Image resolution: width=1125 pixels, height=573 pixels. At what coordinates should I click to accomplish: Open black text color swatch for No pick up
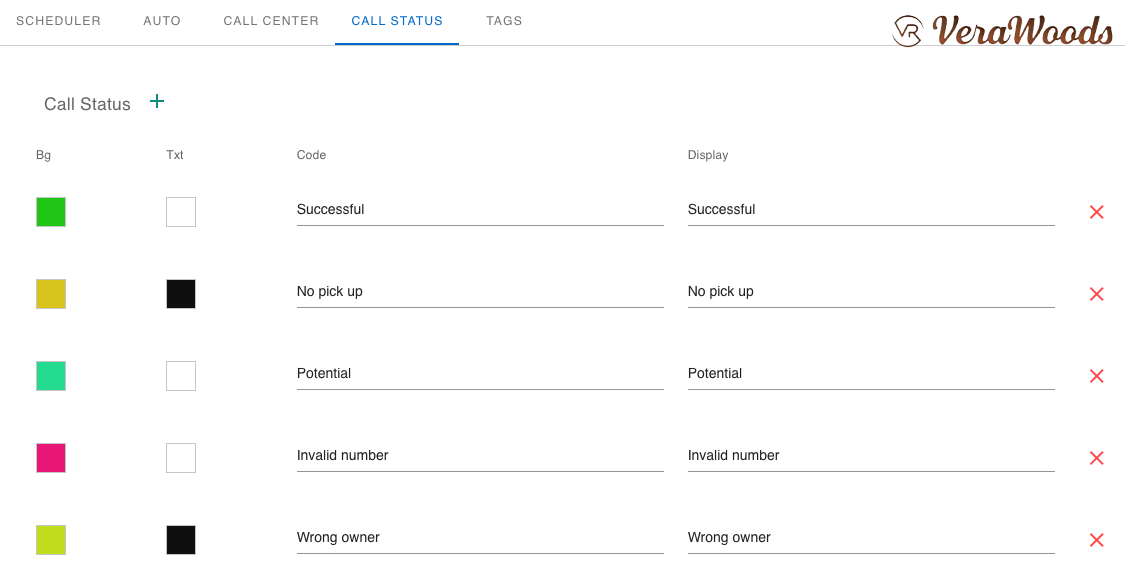point(181,294)
